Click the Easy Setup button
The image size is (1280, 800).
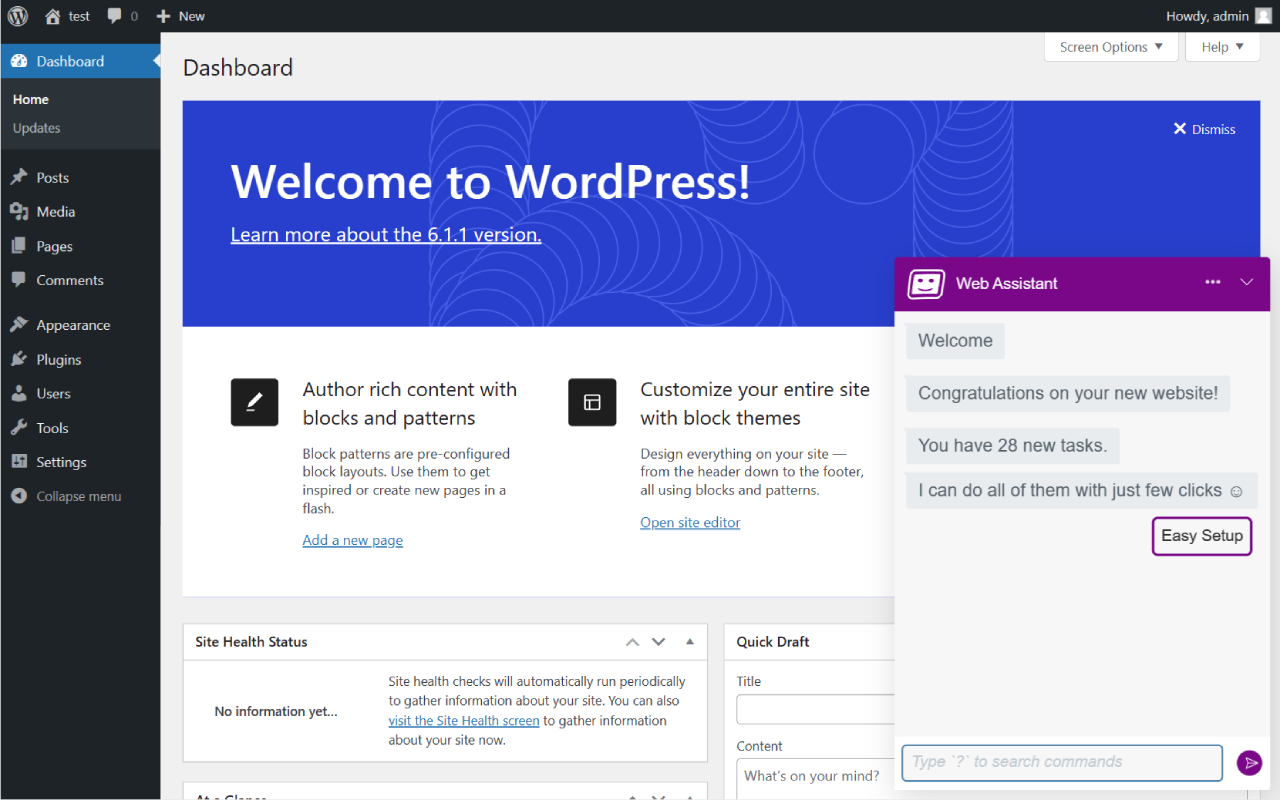pos(1202,536)
